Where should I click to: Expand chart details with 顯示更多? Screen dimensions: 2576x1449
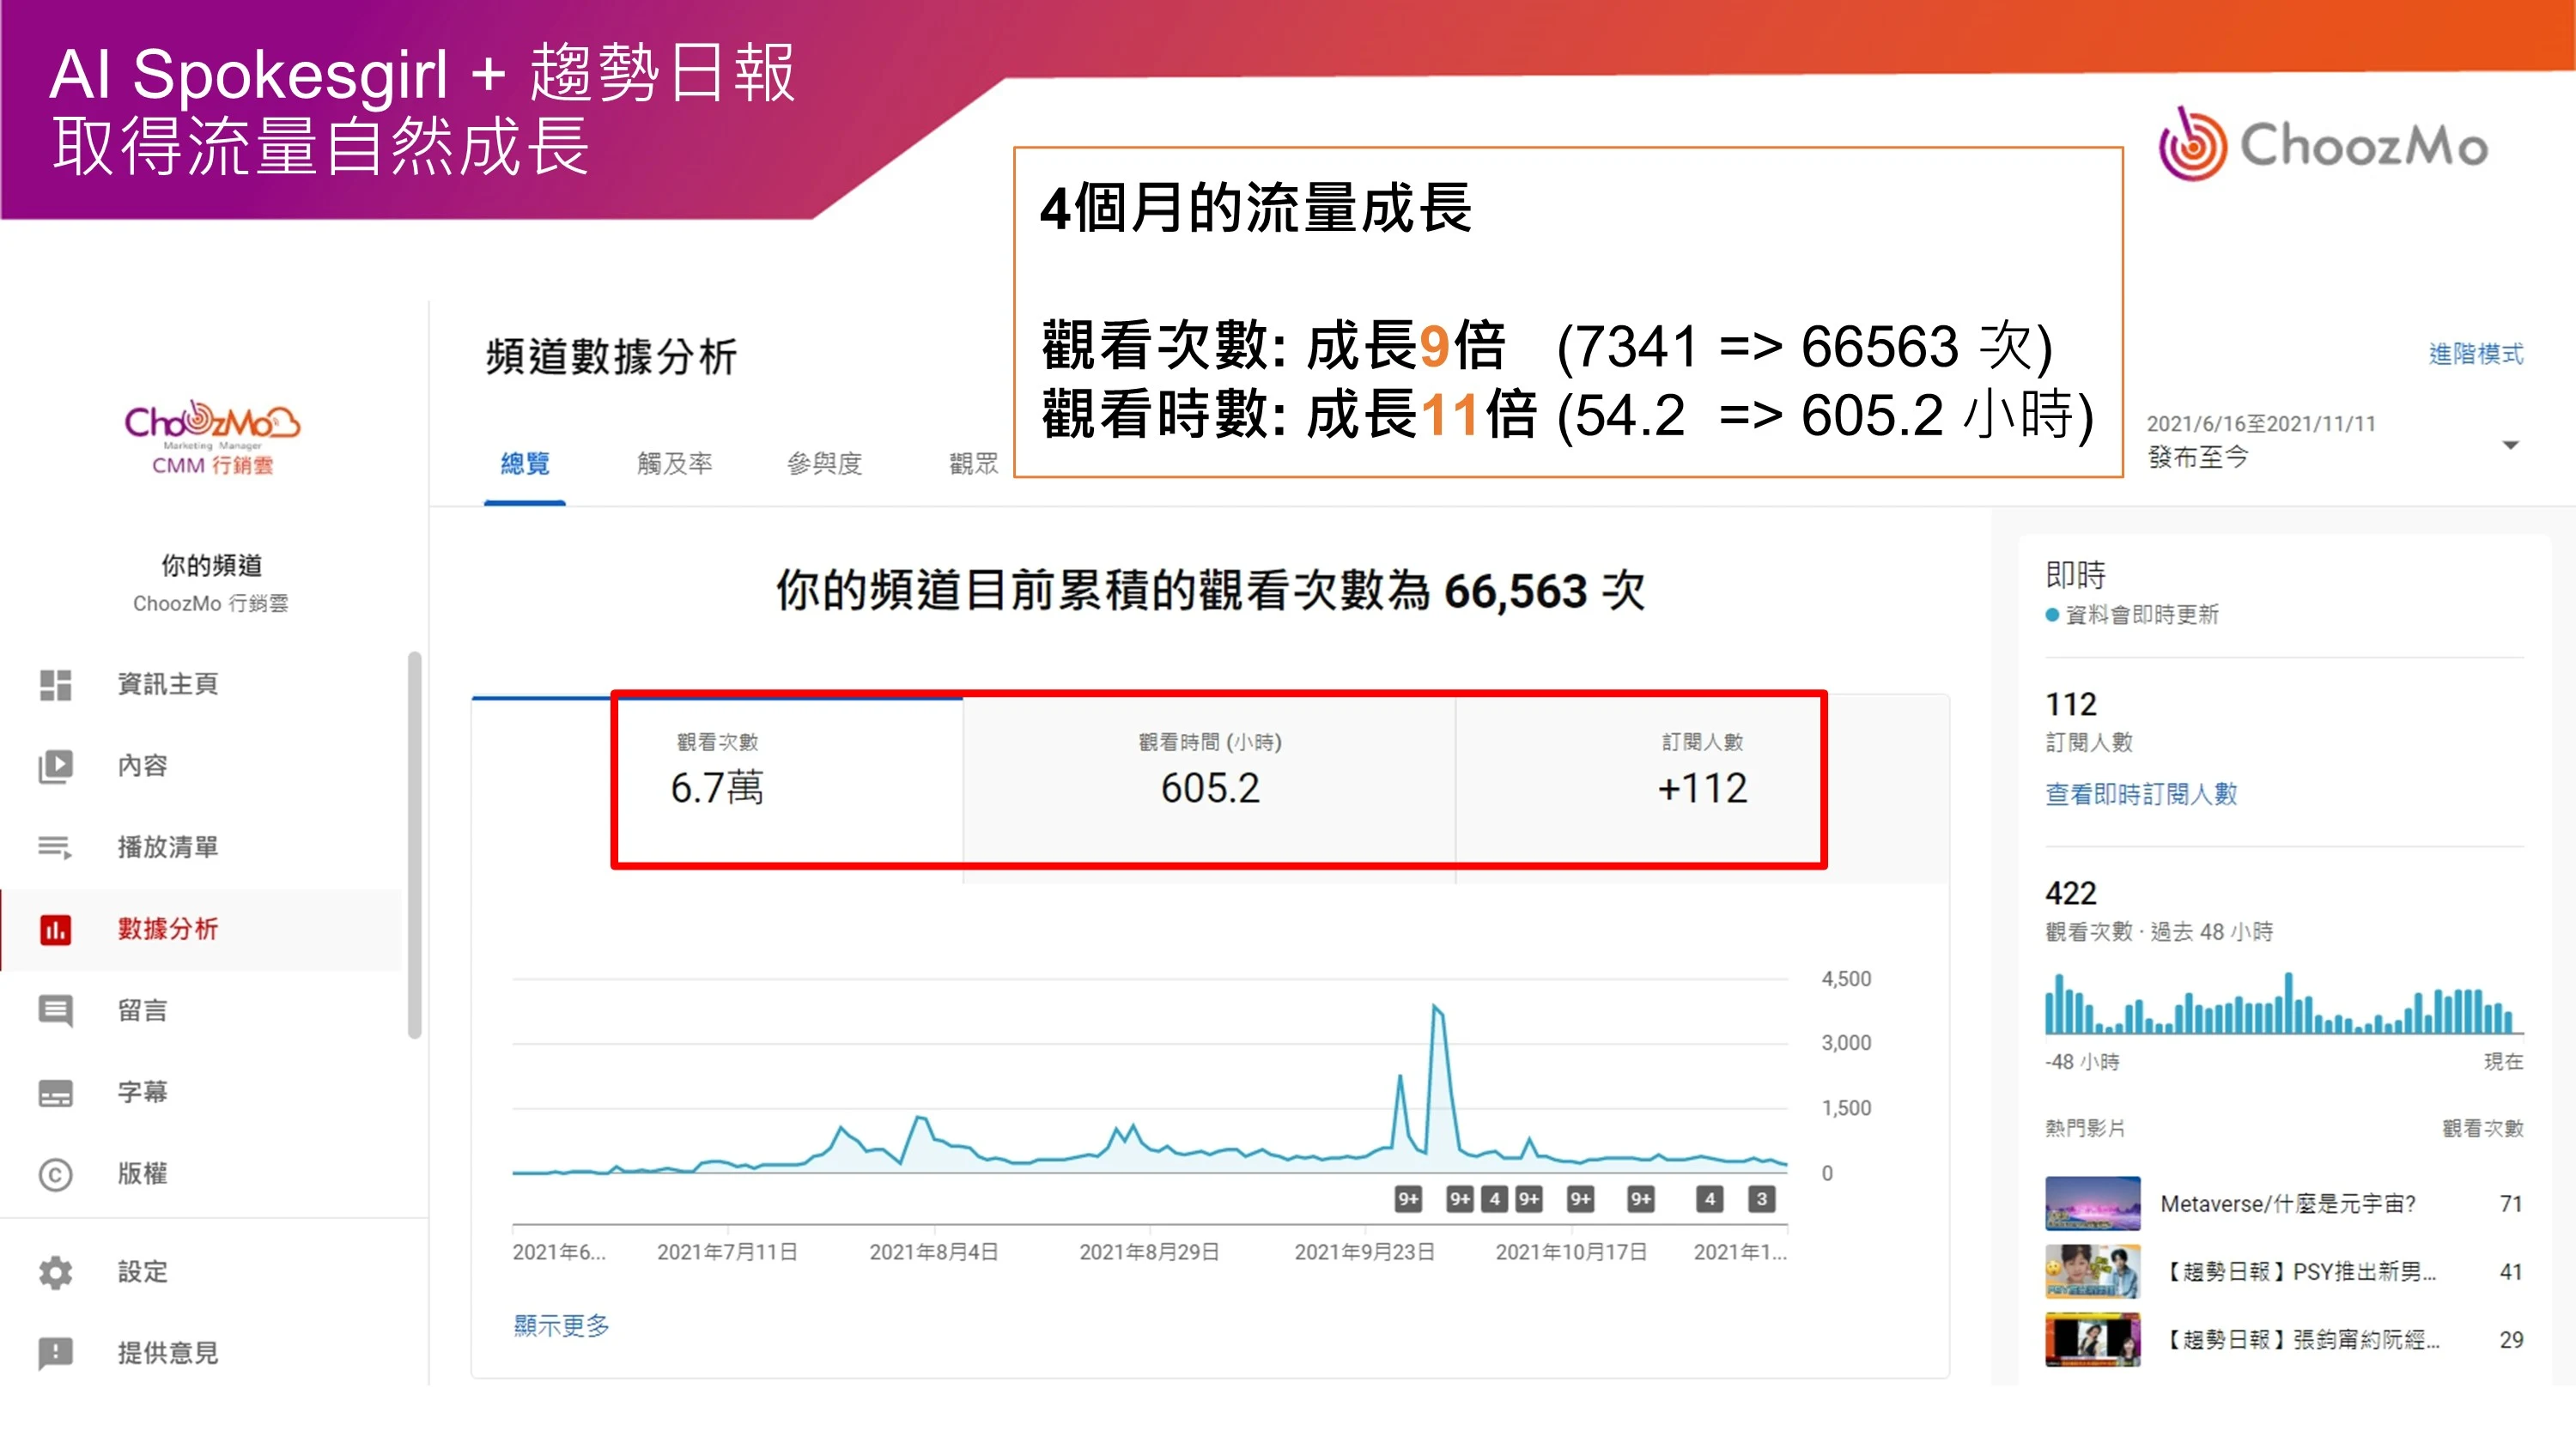pos(561,1326)
